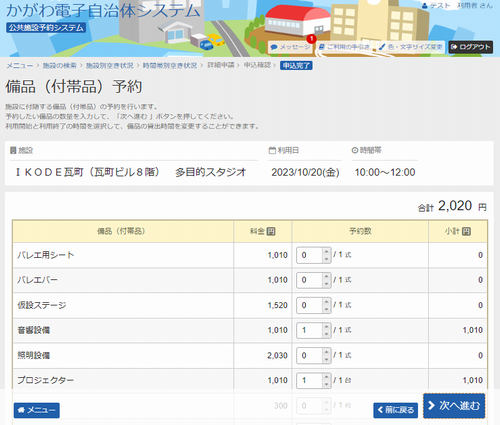Open the メッセージ notifications button

click(x=290, y=47)
